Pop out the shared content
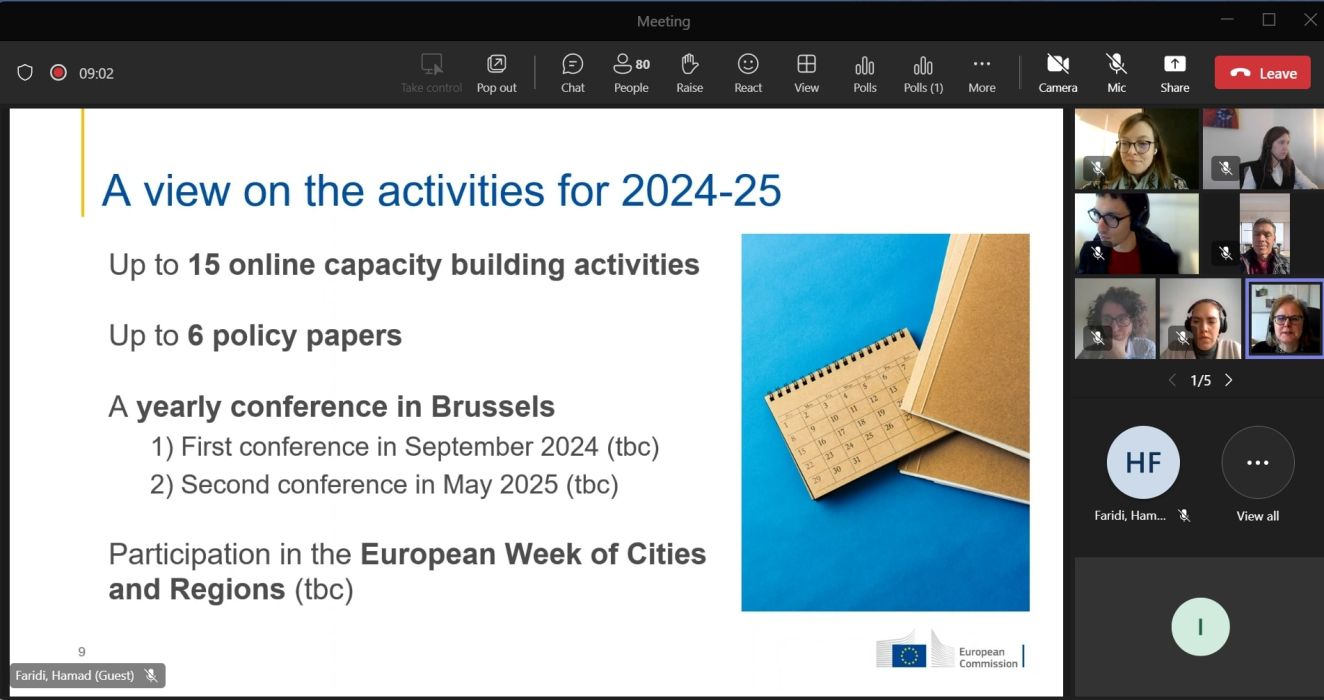 point(496,73)
